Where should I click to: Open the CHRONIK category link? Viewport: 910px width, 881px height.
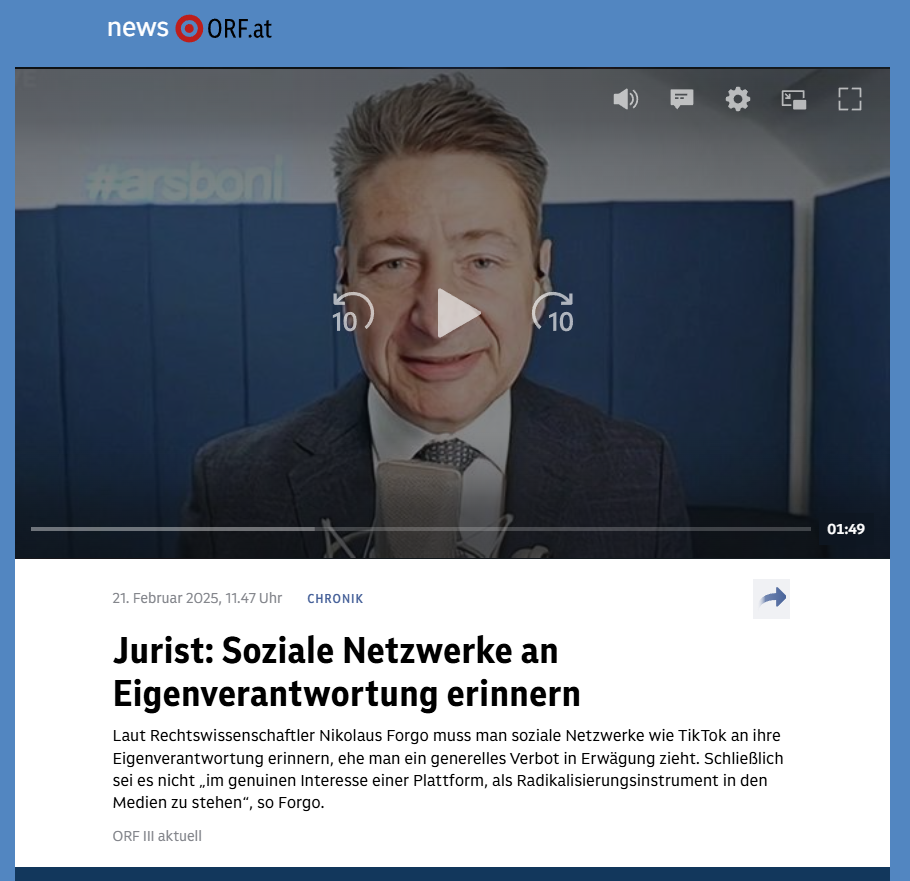pyautogui.click(x=335, y=599)
